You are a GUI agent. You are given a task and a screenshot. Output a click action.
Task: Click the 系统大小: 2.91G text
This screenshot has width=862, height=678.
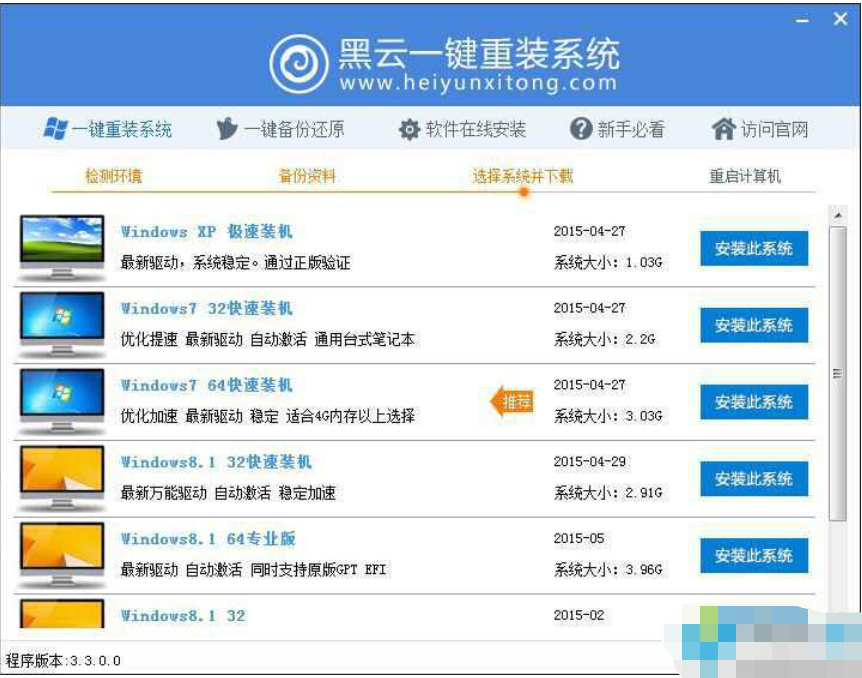607,493
